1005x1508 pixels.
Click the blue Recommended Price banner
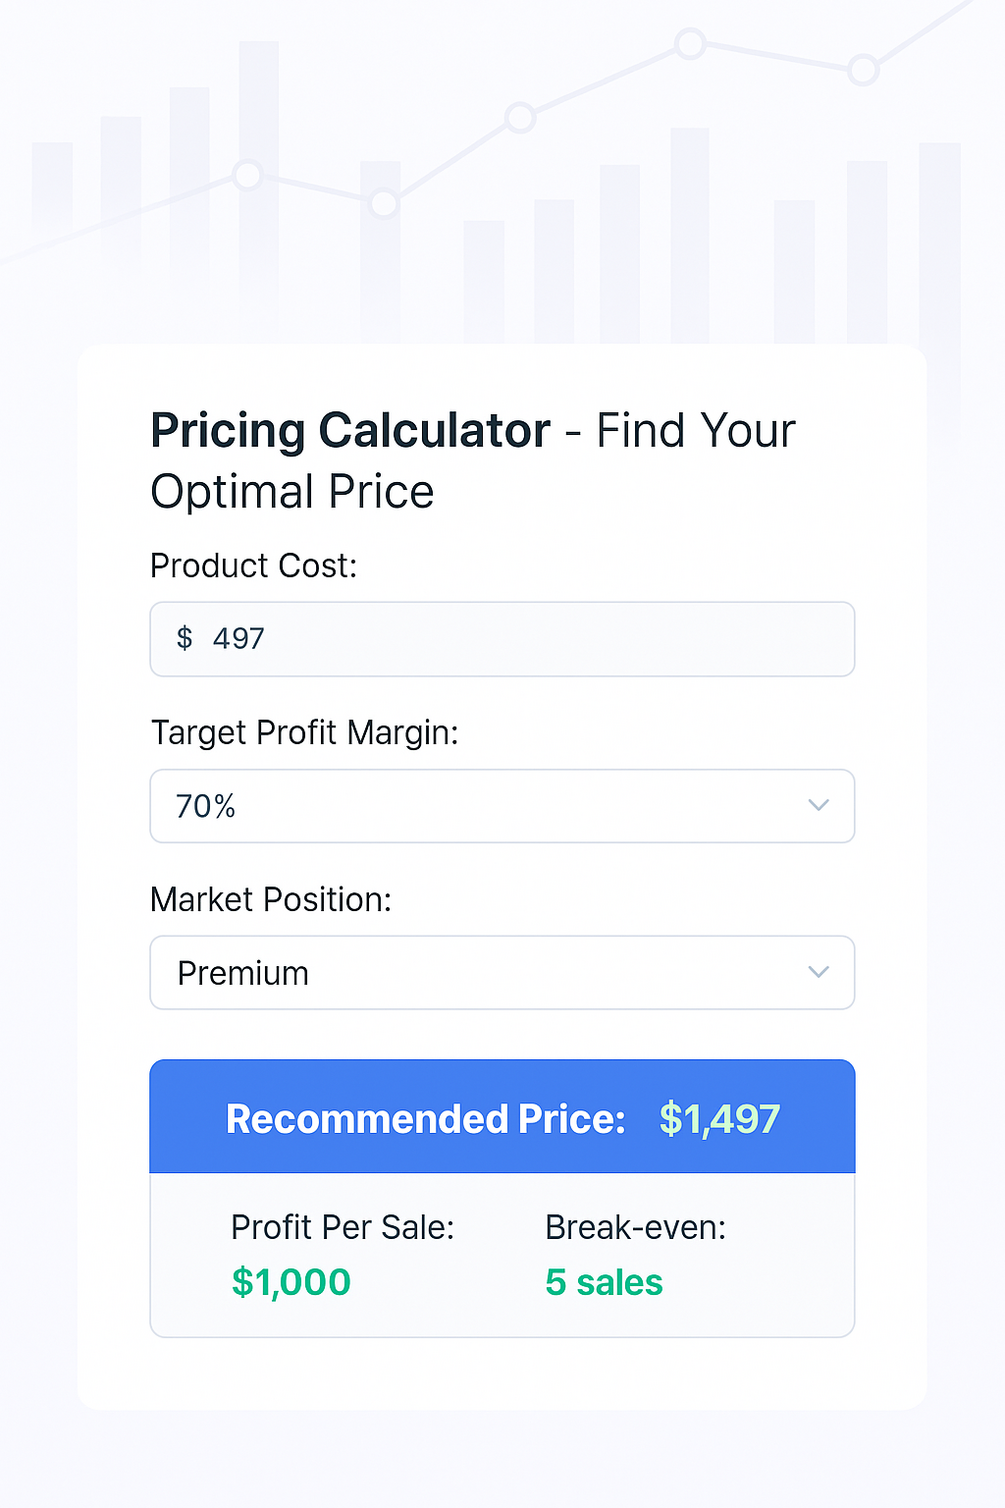(501, 1116)
